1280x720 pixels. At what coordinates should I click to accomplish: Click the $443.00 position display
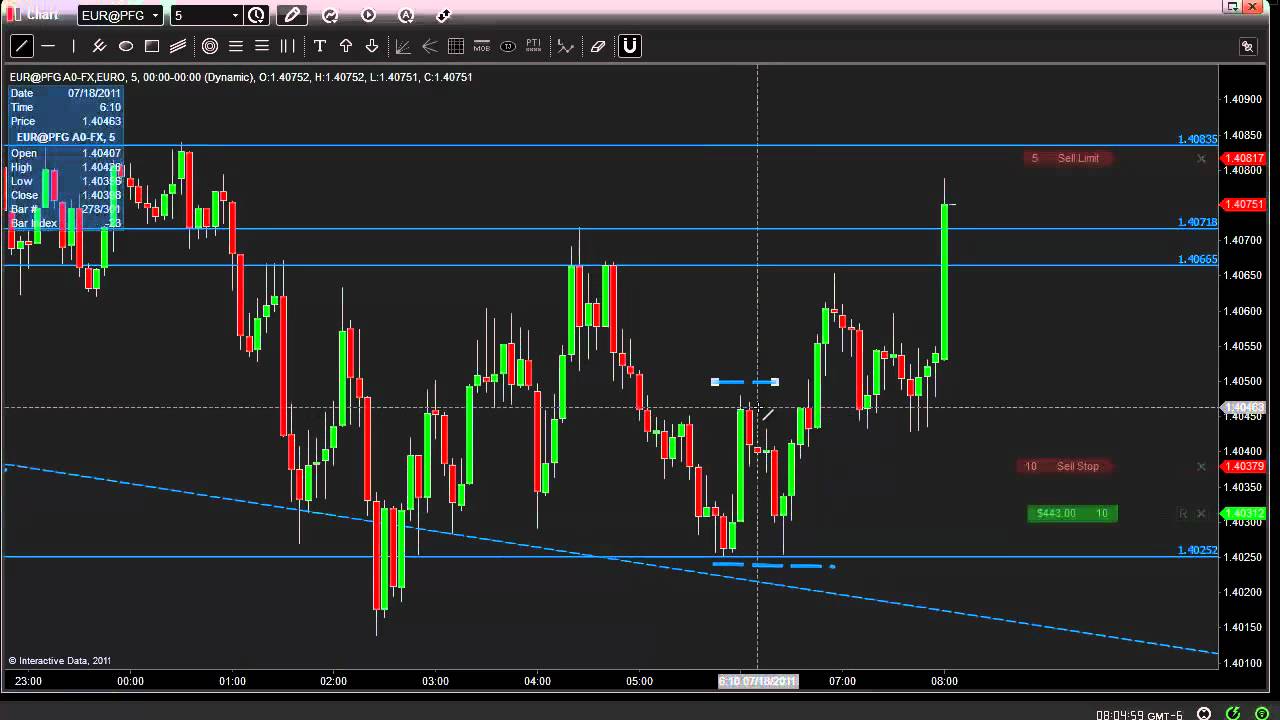[x=1056, y=513]
